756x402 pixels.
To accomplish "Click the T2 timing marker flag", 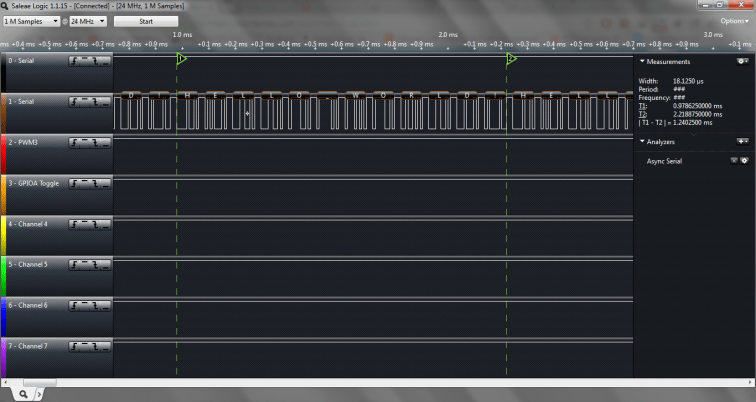I will 511,59.
